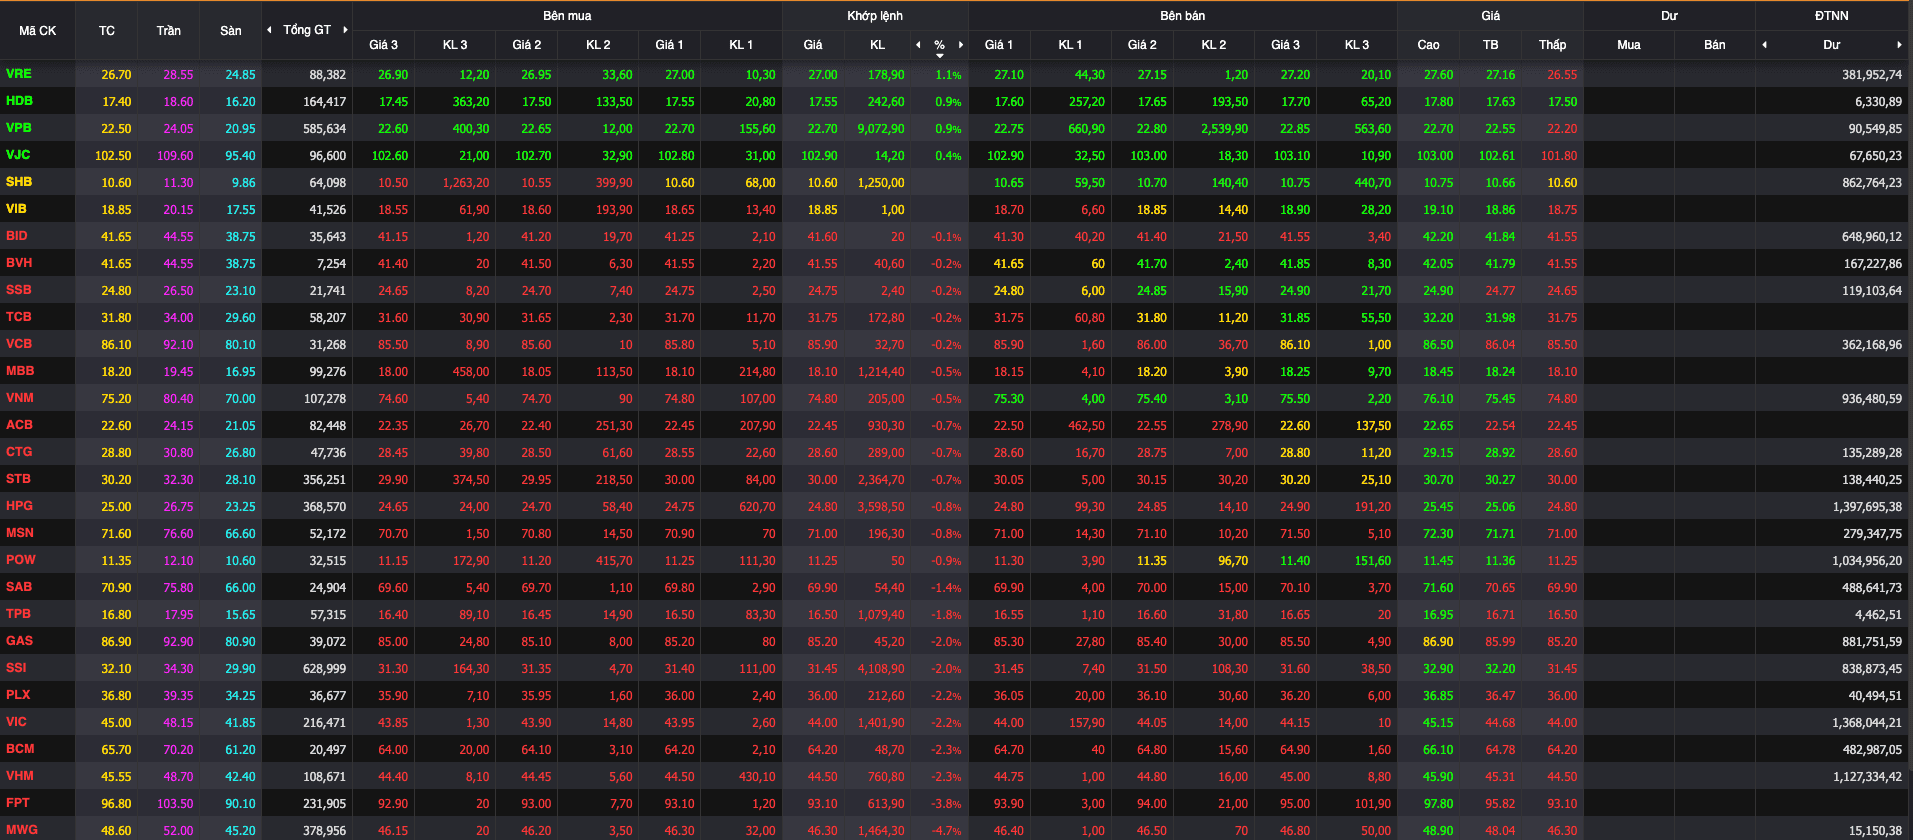Open the GAS stock symbol

[19, 641]
